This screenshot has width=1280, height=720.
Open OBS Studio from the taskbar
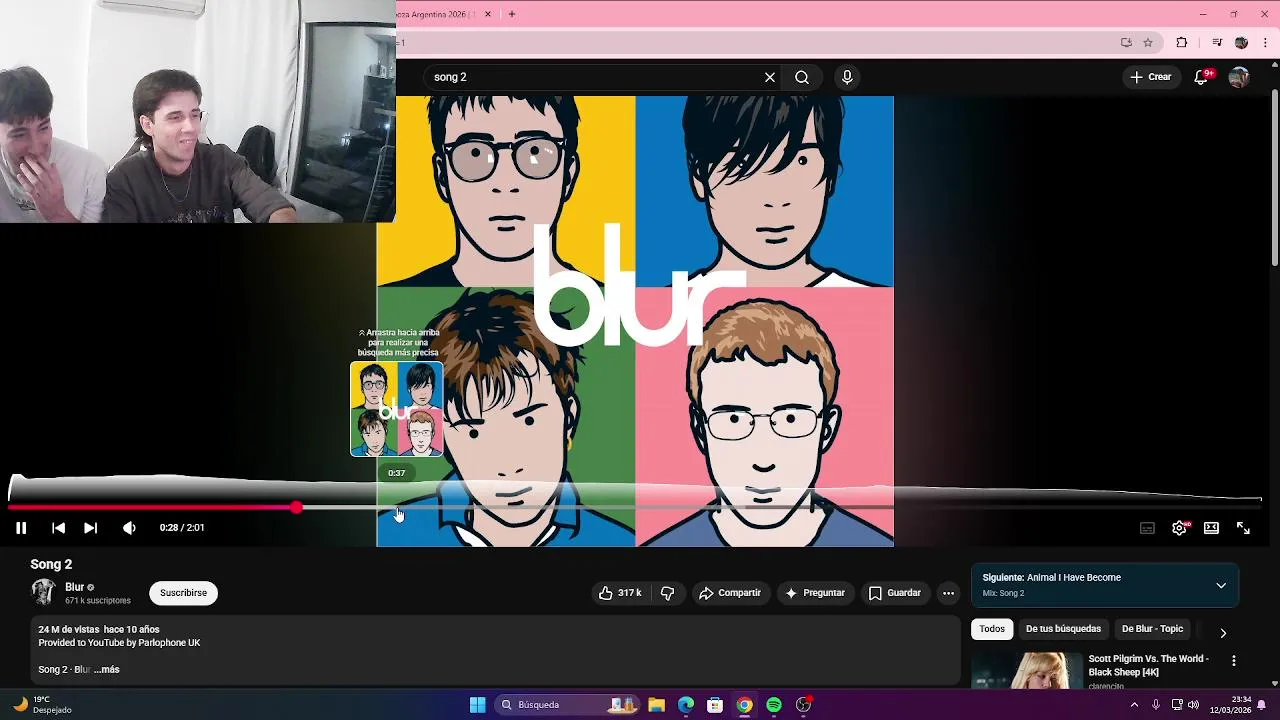pyautogui.click(x=803, y=705)
